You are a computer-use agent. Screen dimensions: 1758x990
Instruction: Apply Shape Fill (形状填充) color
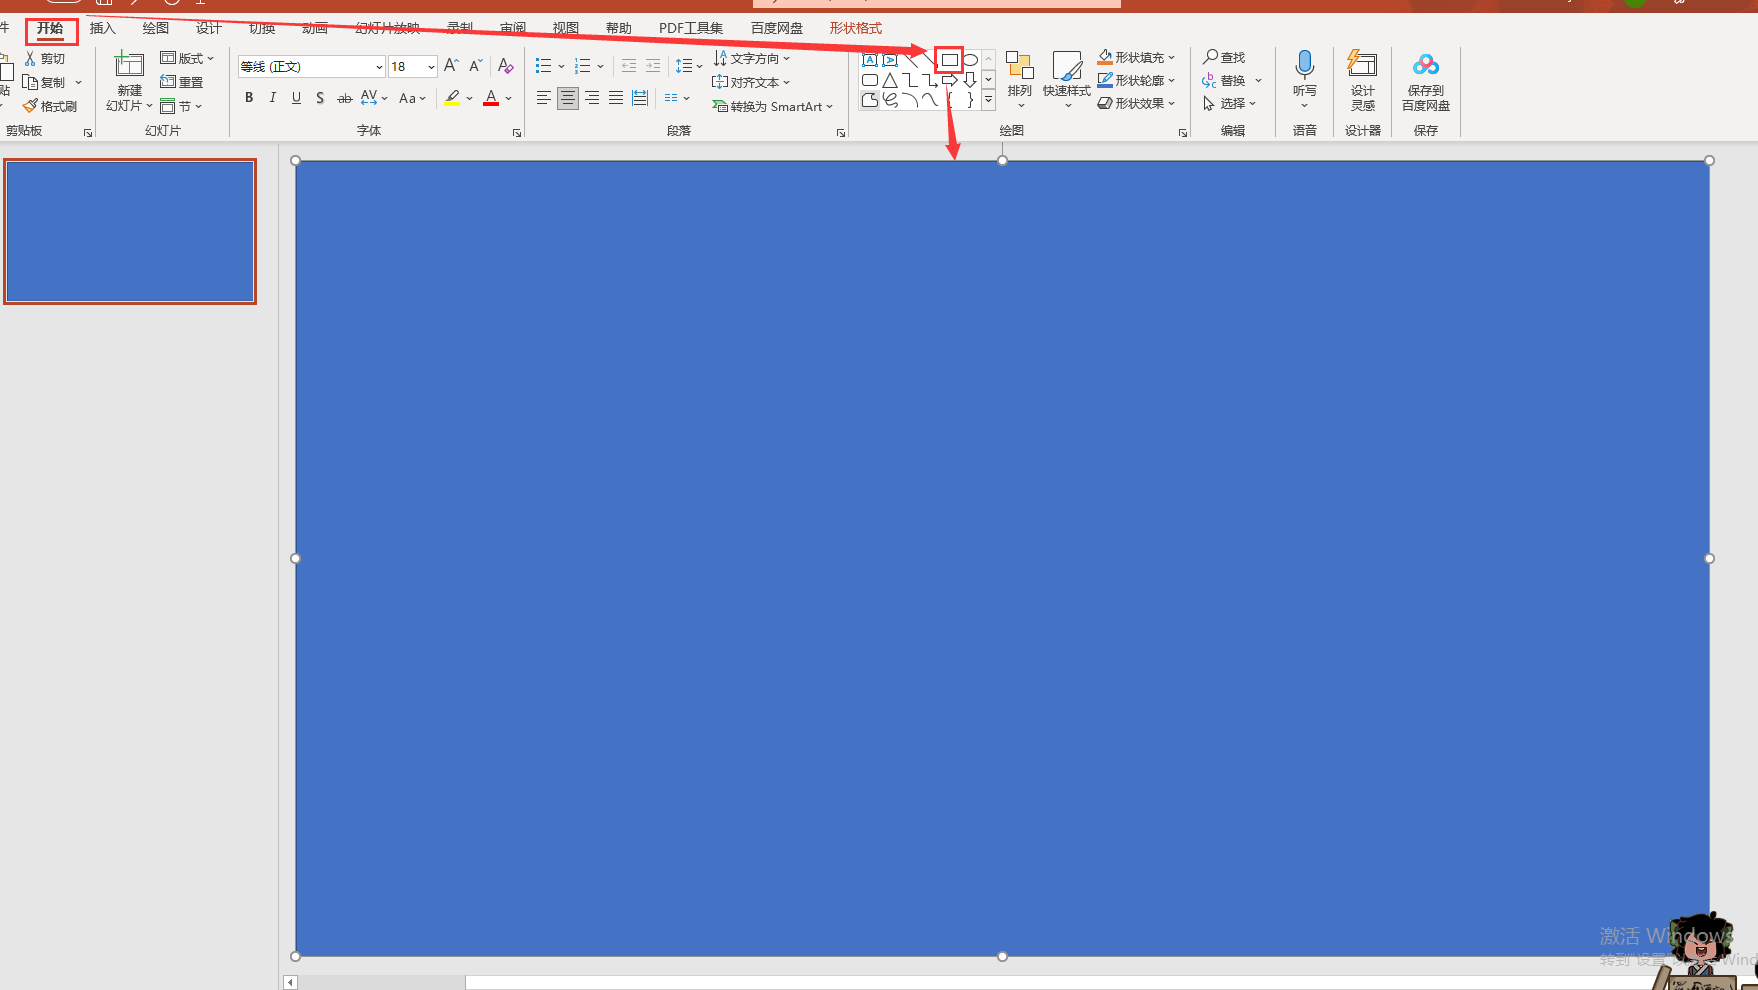pyautogui.click(x=1136, y=57)
